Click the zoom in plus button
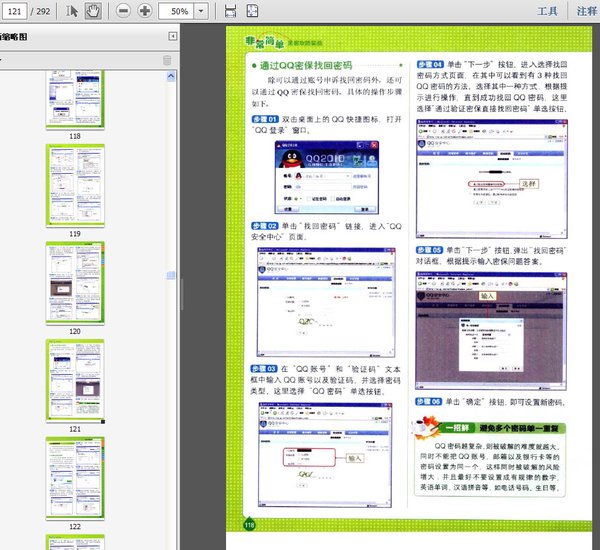 [146, 11]
